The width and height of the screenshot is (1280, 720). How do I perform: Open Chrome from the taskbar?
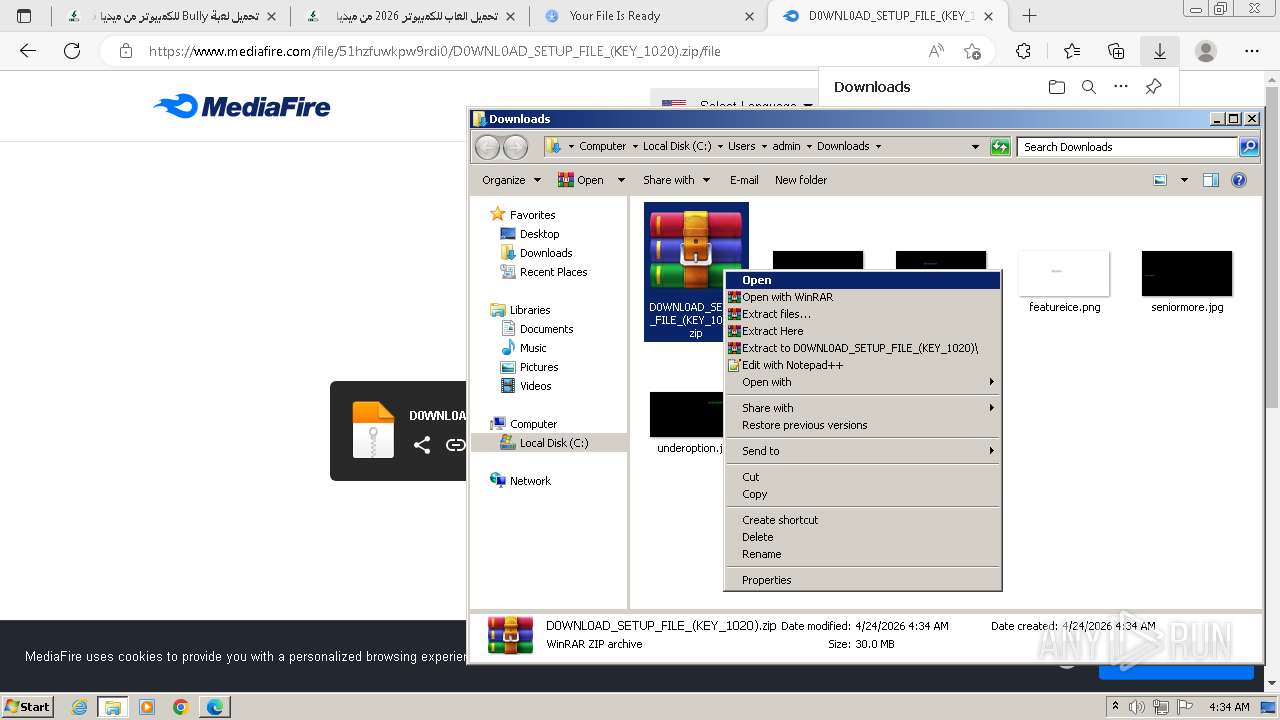(181, 707)
